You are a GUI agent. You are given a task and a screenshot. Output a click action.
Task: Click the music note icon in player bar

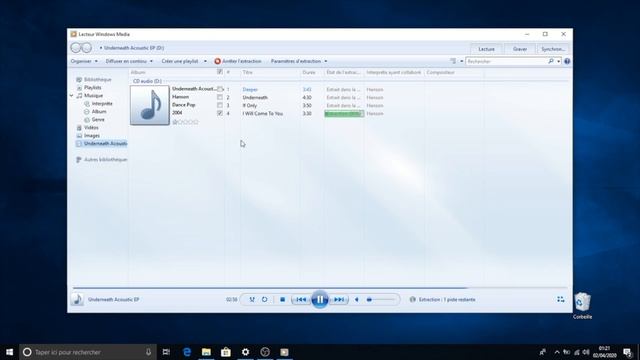coord(77,300)
